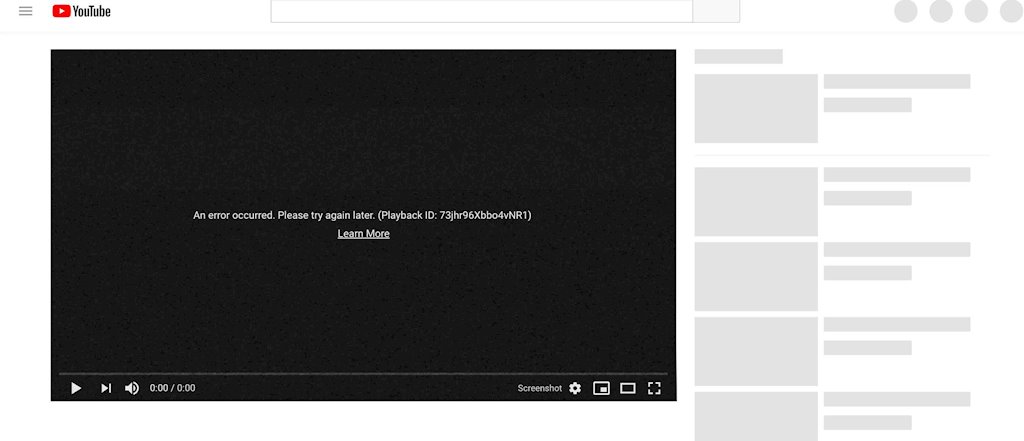Click the 0:00 / 0:00 time display
Screen dimensions: 1024x441
pos(172,388)
